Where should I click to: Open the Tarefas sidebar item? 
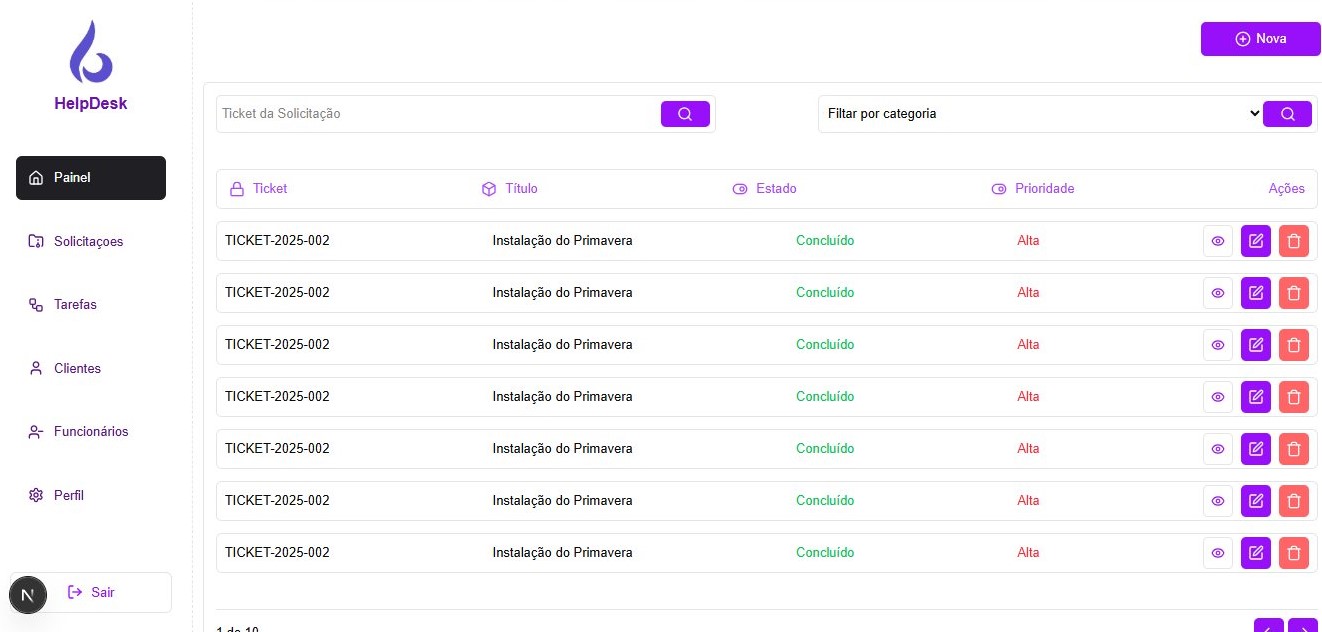pyautogui.click(x=75, y=305)
